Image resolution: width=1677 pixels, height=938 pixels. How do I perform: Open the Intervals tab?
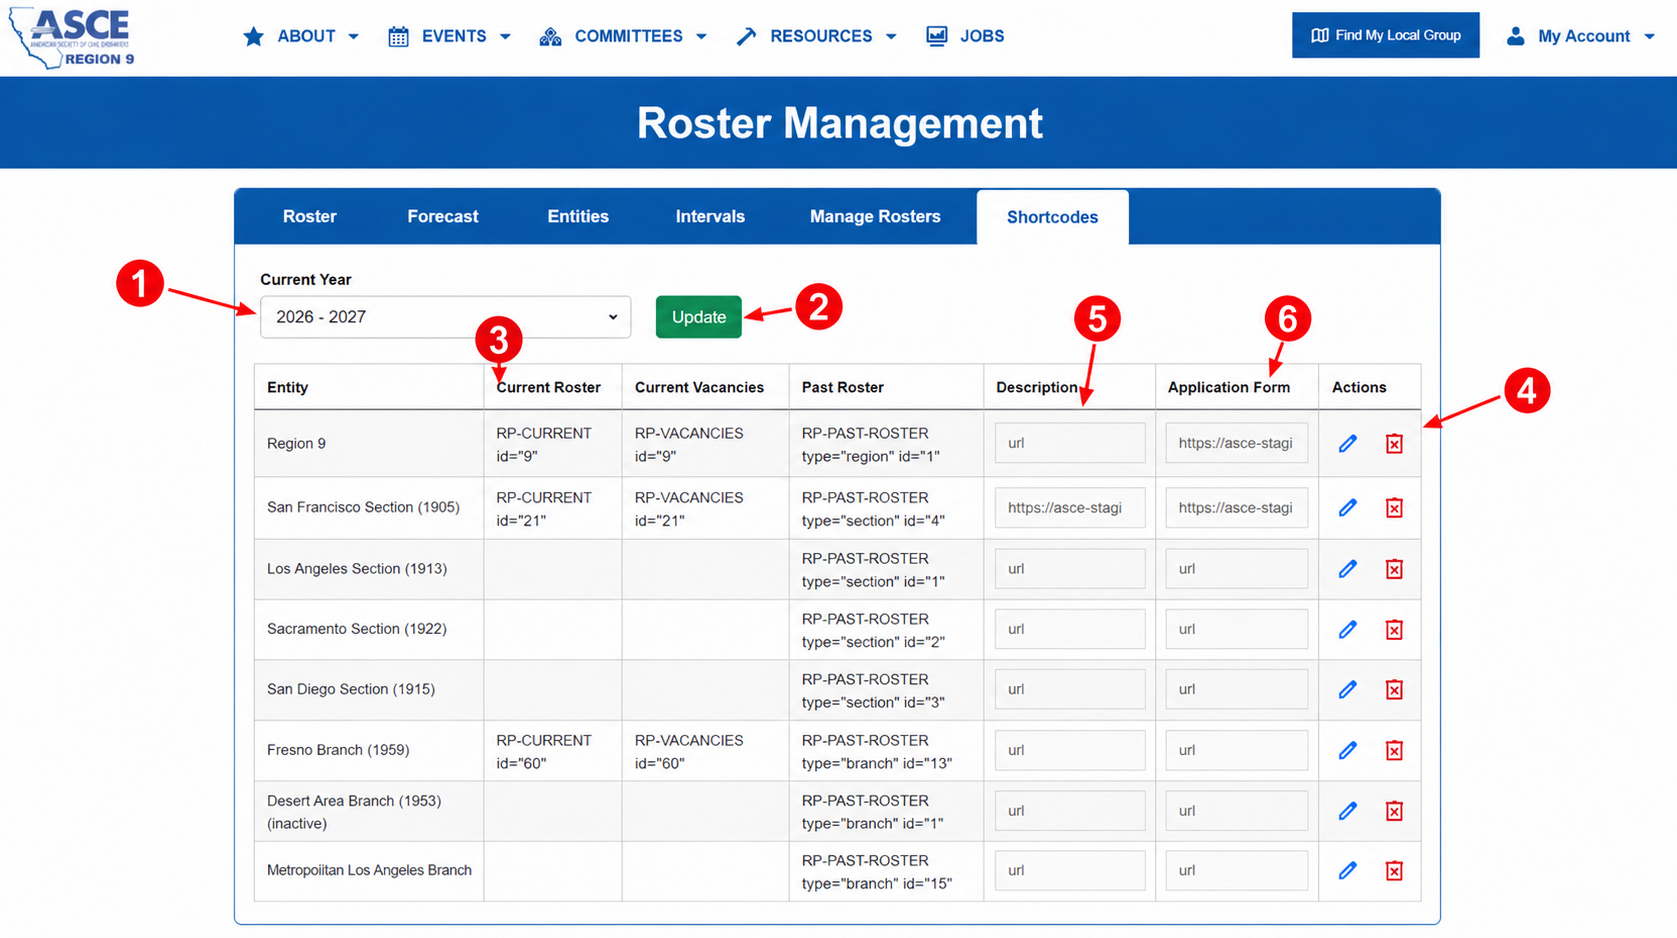coord(710,217)
